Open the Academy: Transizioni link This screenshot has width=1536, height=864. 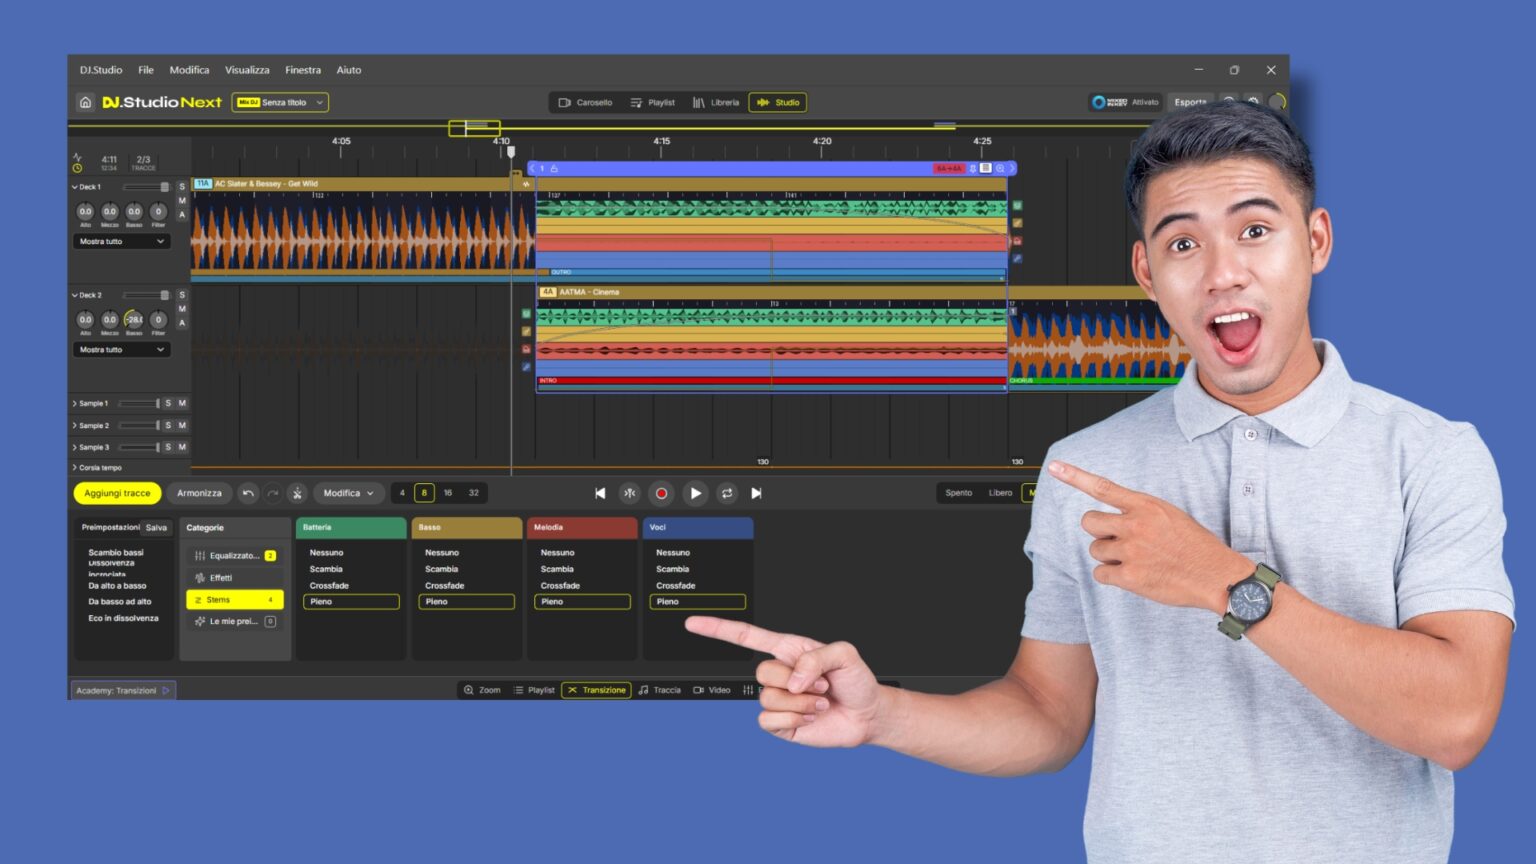pyautogui.click(x=123, y=690)
